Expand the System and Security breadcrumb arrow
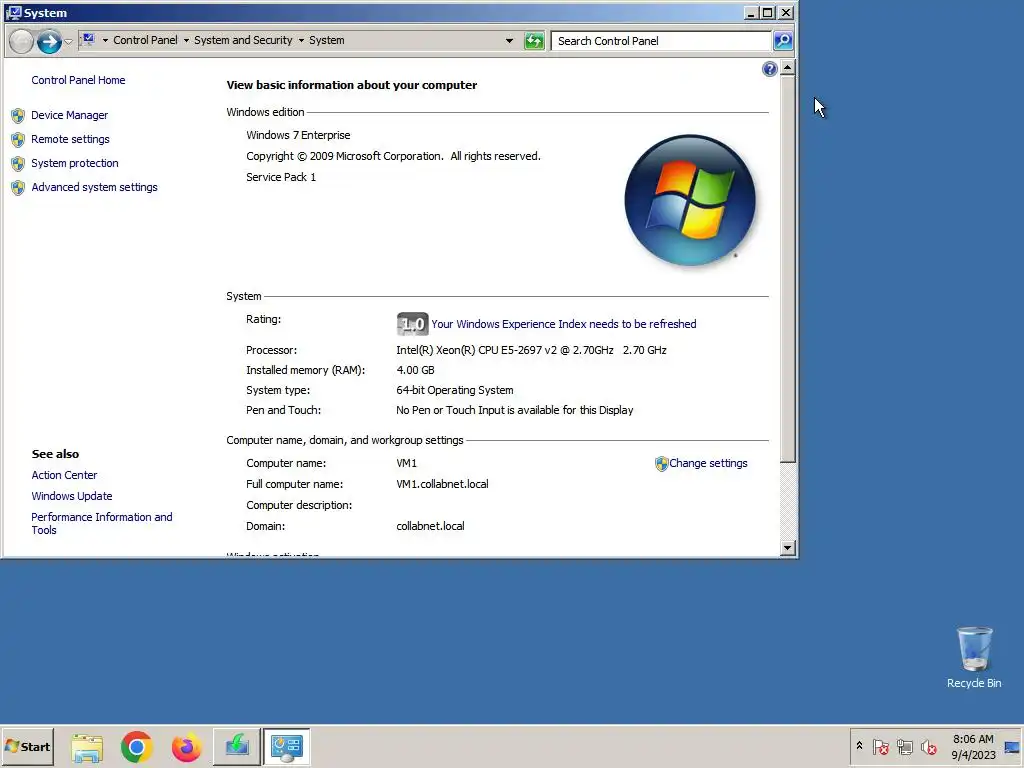This screenshot has height=768, width=1024. click(x=301, y=40)
